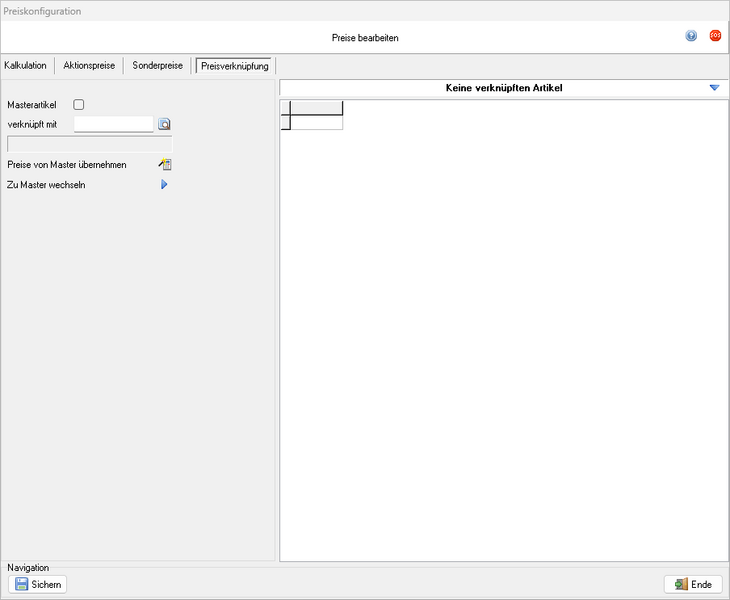Click the red SOS support icon
Screen dimensions: 730x600
715,36
